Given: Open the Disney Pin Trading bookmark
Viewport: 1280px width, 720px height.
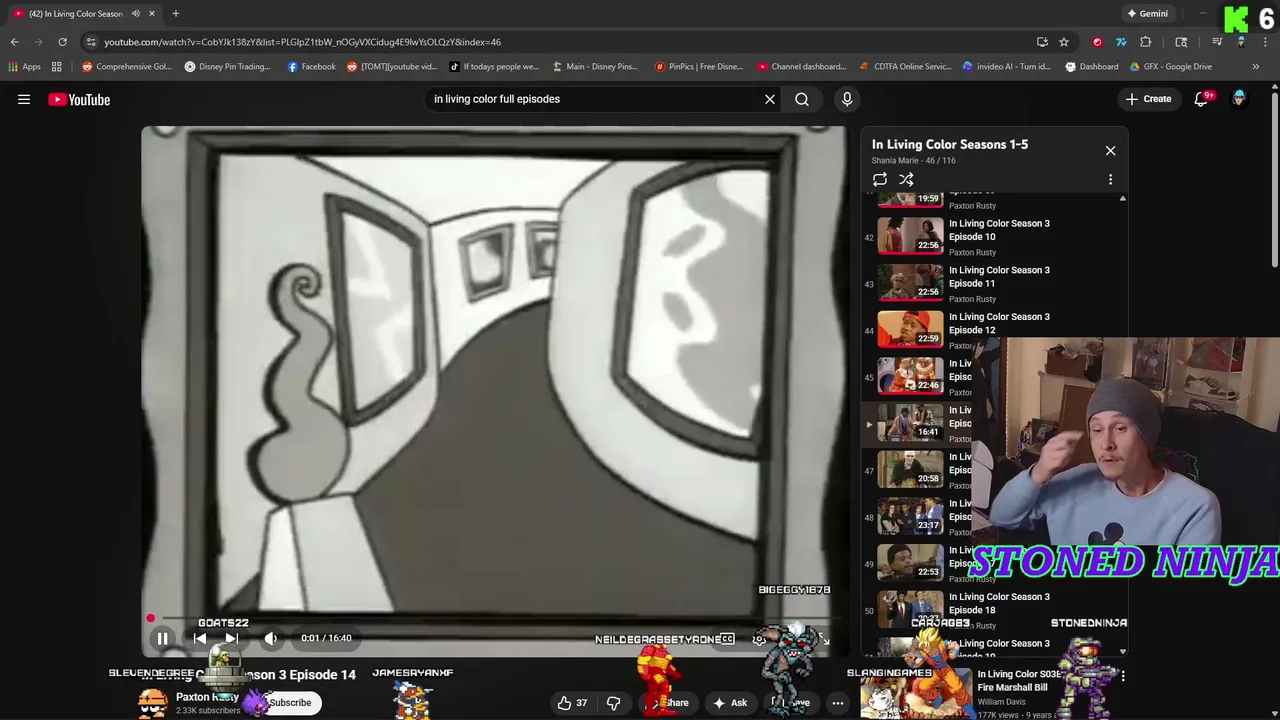Looking at the screenshot, I should click(227, 67).
